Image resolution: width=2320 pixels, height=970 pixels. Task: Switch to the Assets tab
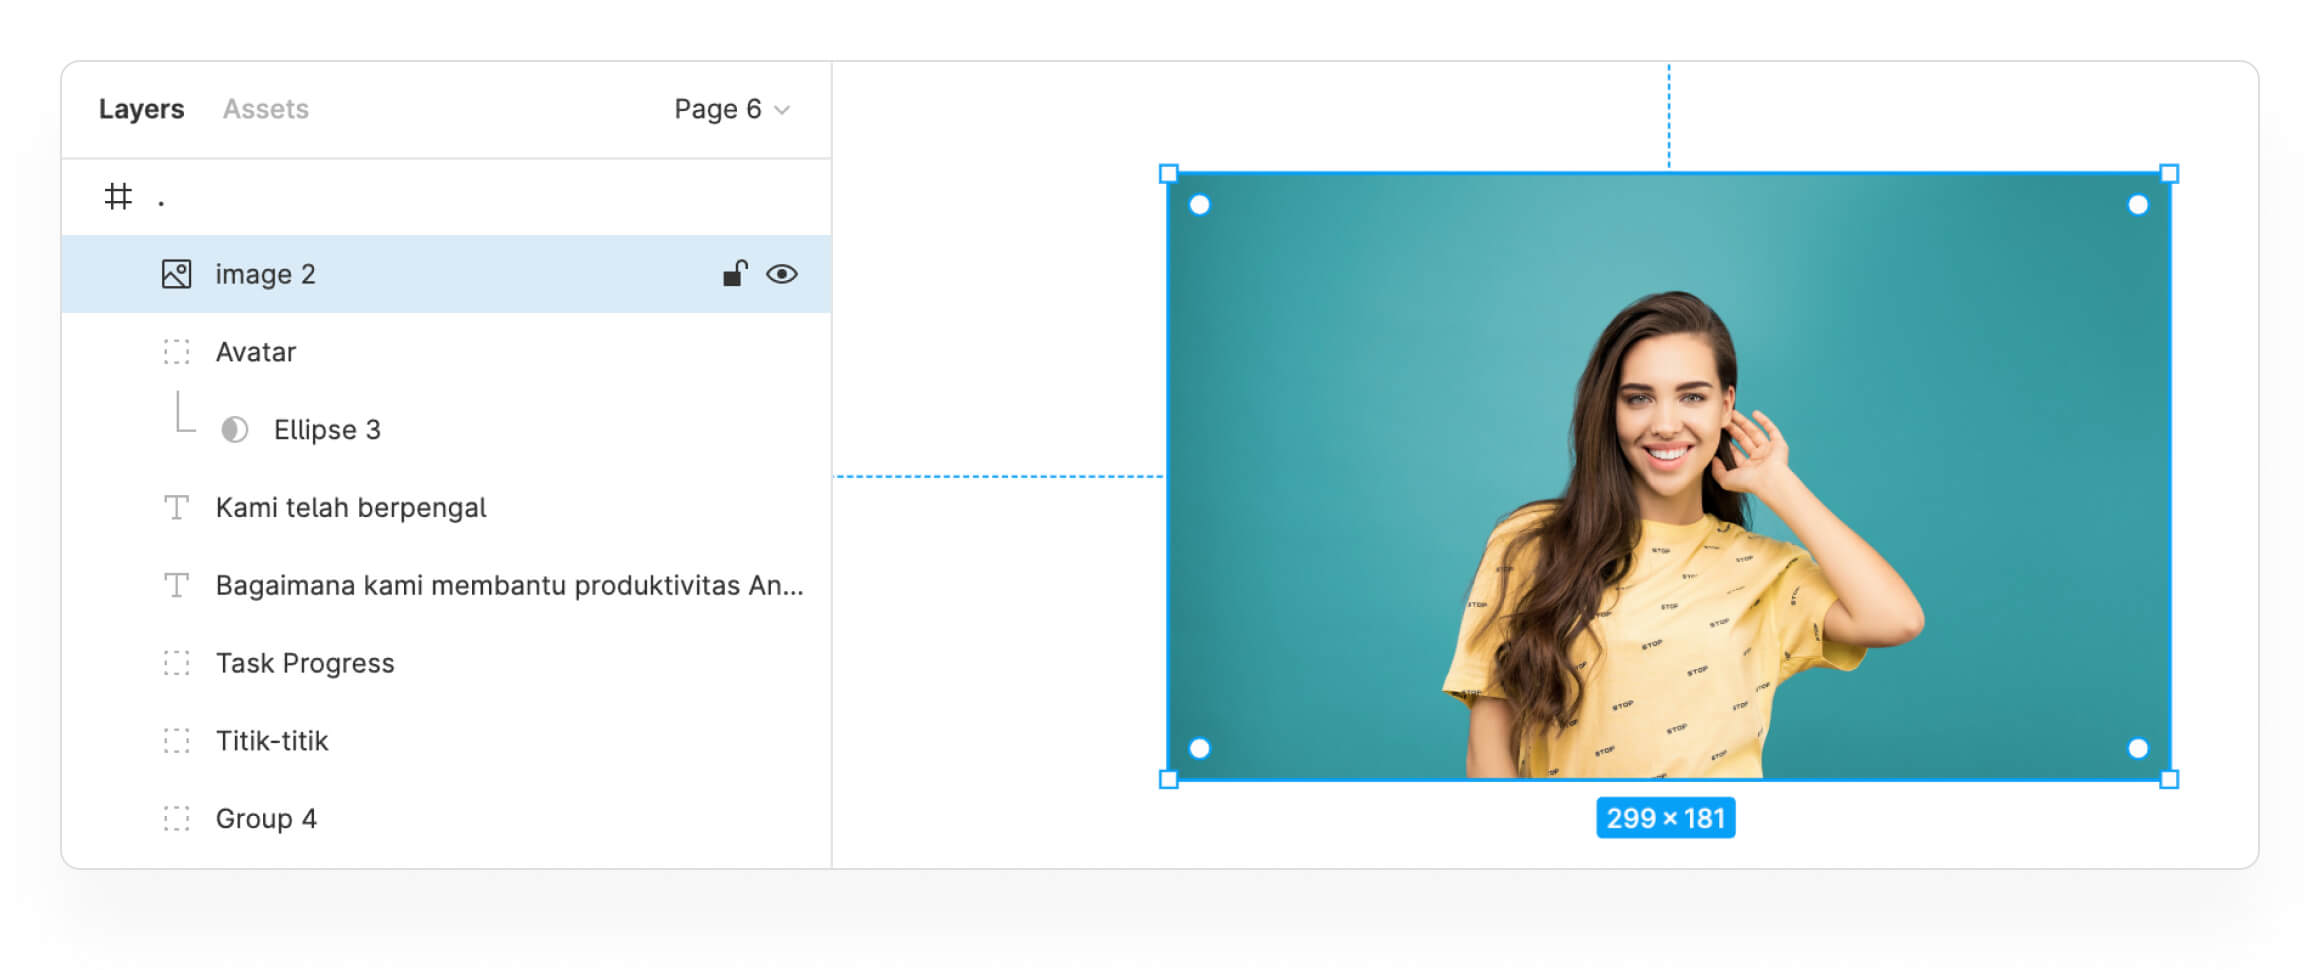[265, 109]
